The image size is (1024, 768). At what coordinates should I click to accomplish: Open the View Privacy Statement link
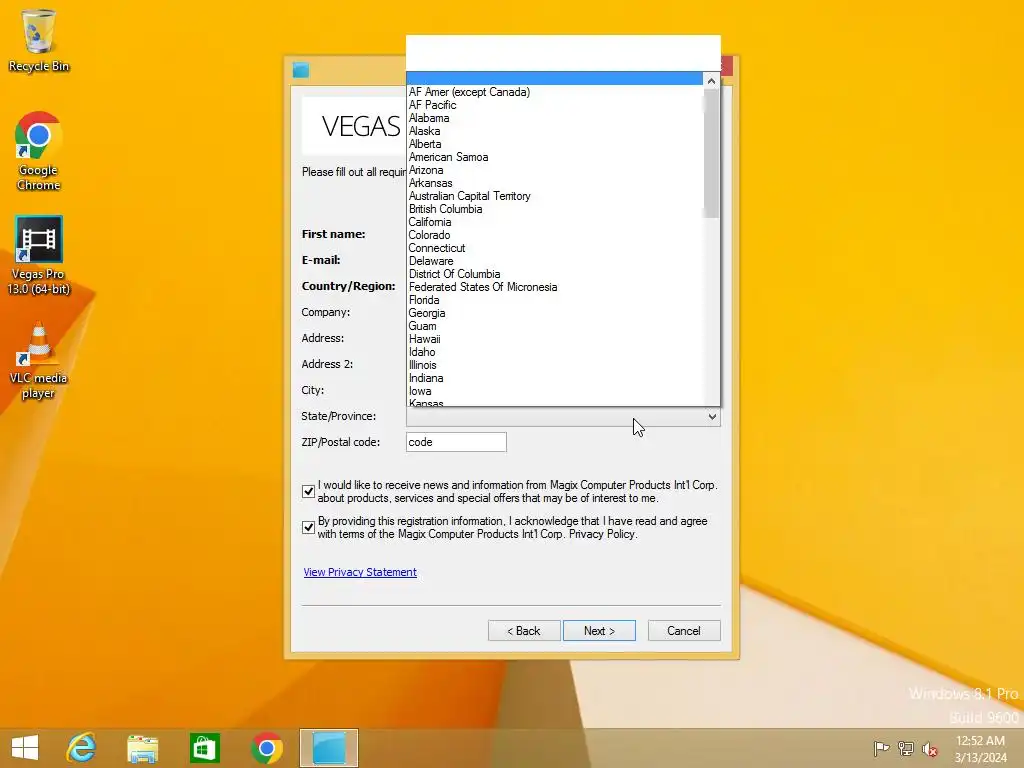pyautogui.click(x=360, y=572)
